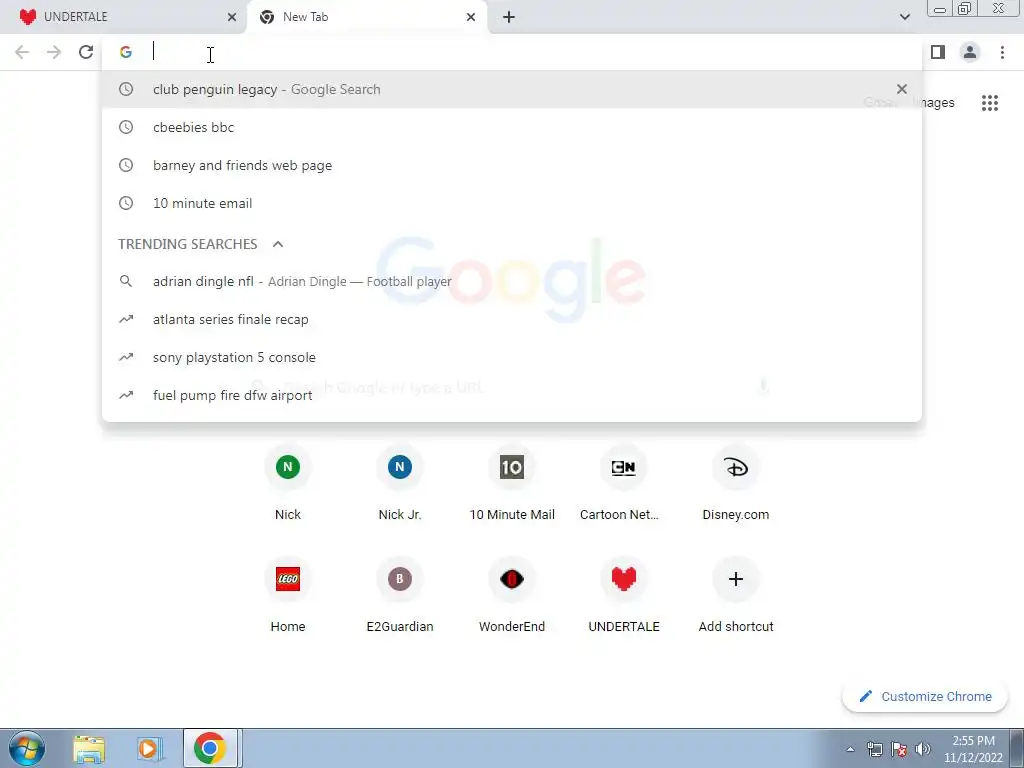This screenshot has width=1024, height=768.
Task: Click the Images link
Action: (x=935, y=103)
